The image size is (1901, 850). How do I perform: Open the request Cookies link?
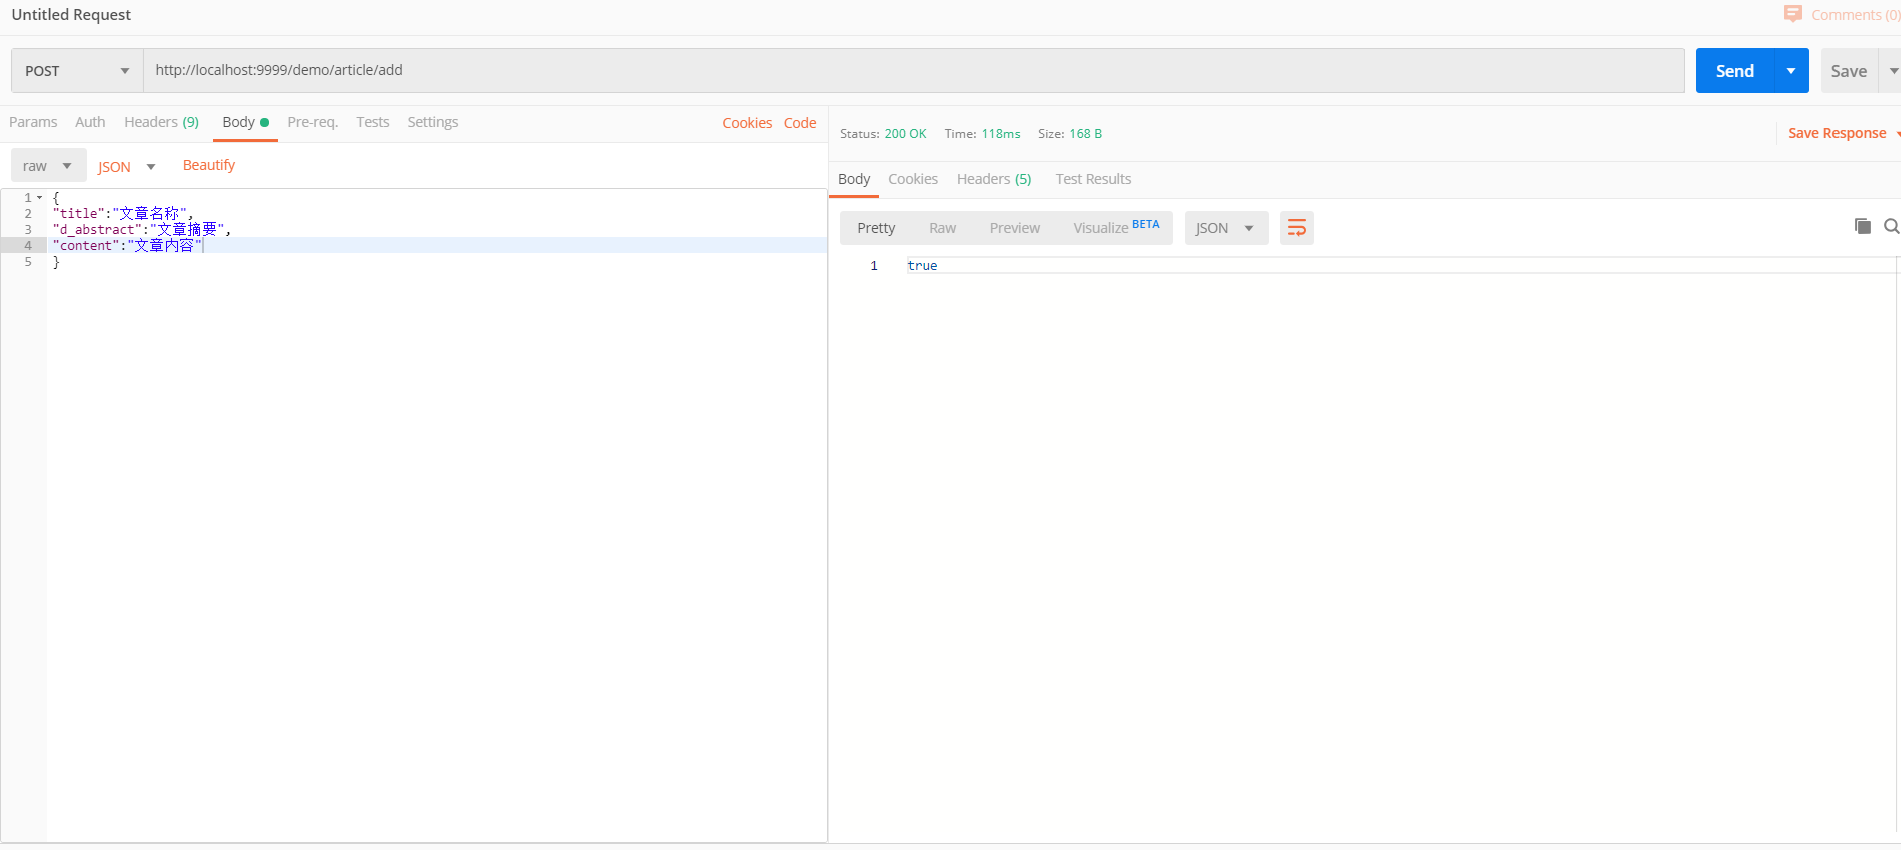pyautogui.click(x=747, y=123)
